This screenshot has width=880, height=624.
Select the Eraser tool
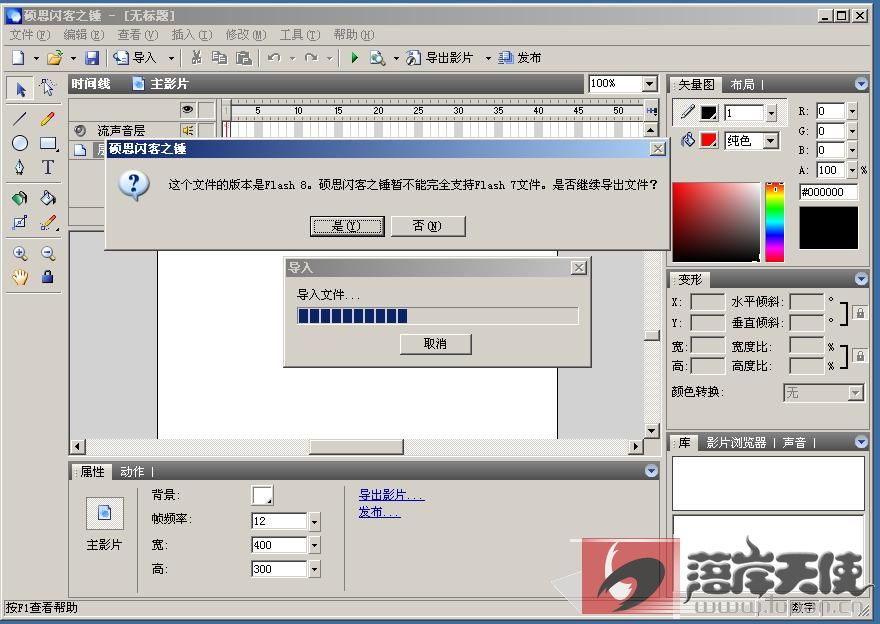(48, 223)
